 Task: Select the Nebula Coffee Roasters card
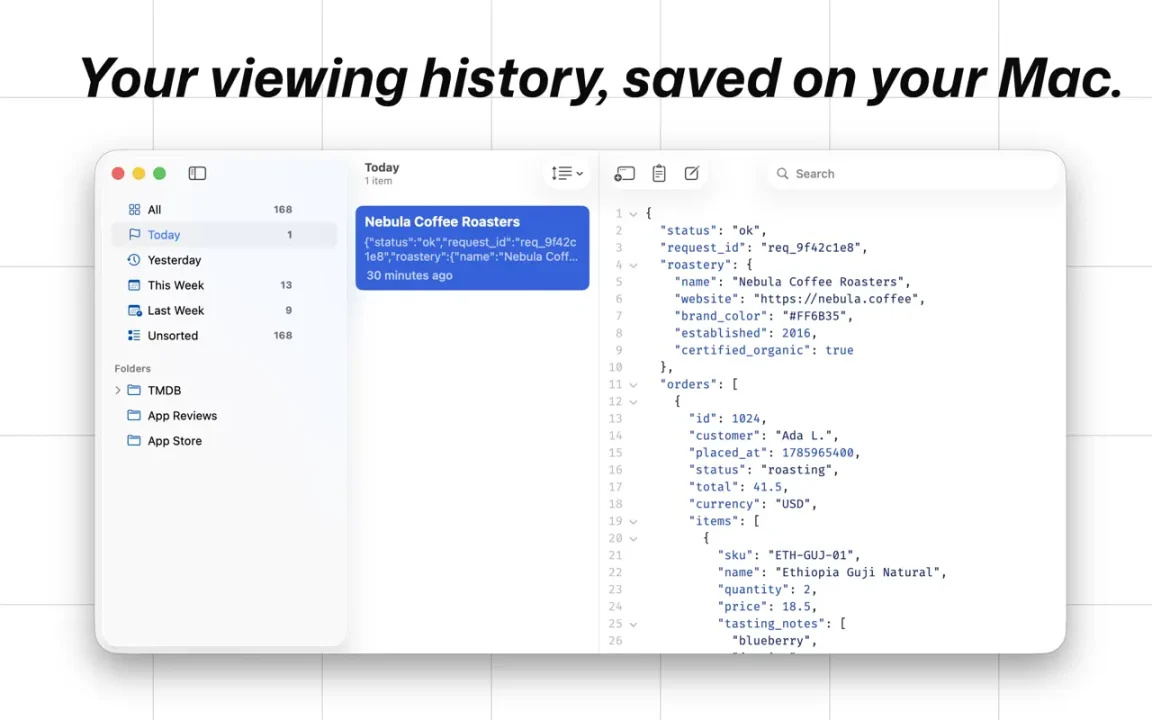point(472,248)
